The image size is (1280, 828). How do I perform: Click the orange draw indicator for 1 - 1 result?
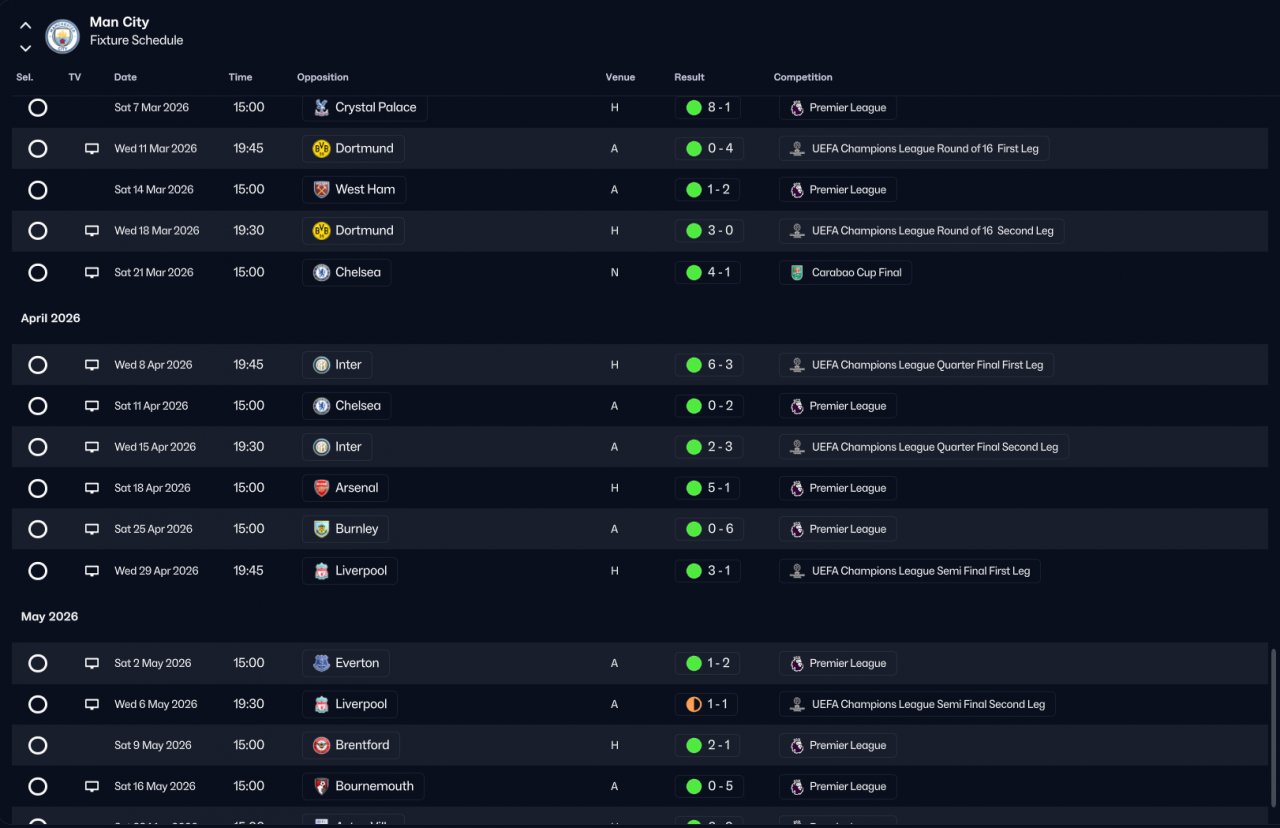pos(694,704)
